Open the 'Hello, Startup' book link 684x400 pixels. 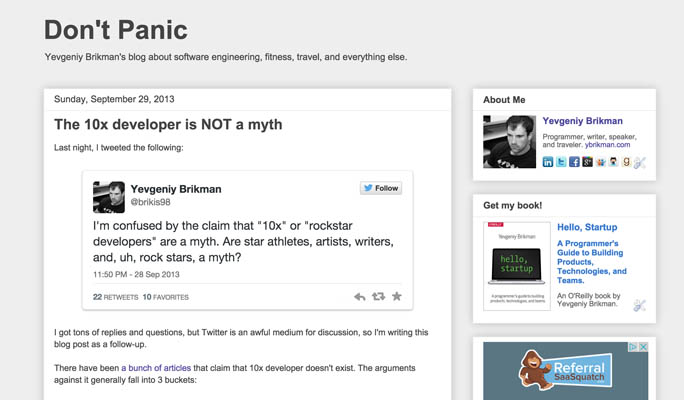pos(587,227)
